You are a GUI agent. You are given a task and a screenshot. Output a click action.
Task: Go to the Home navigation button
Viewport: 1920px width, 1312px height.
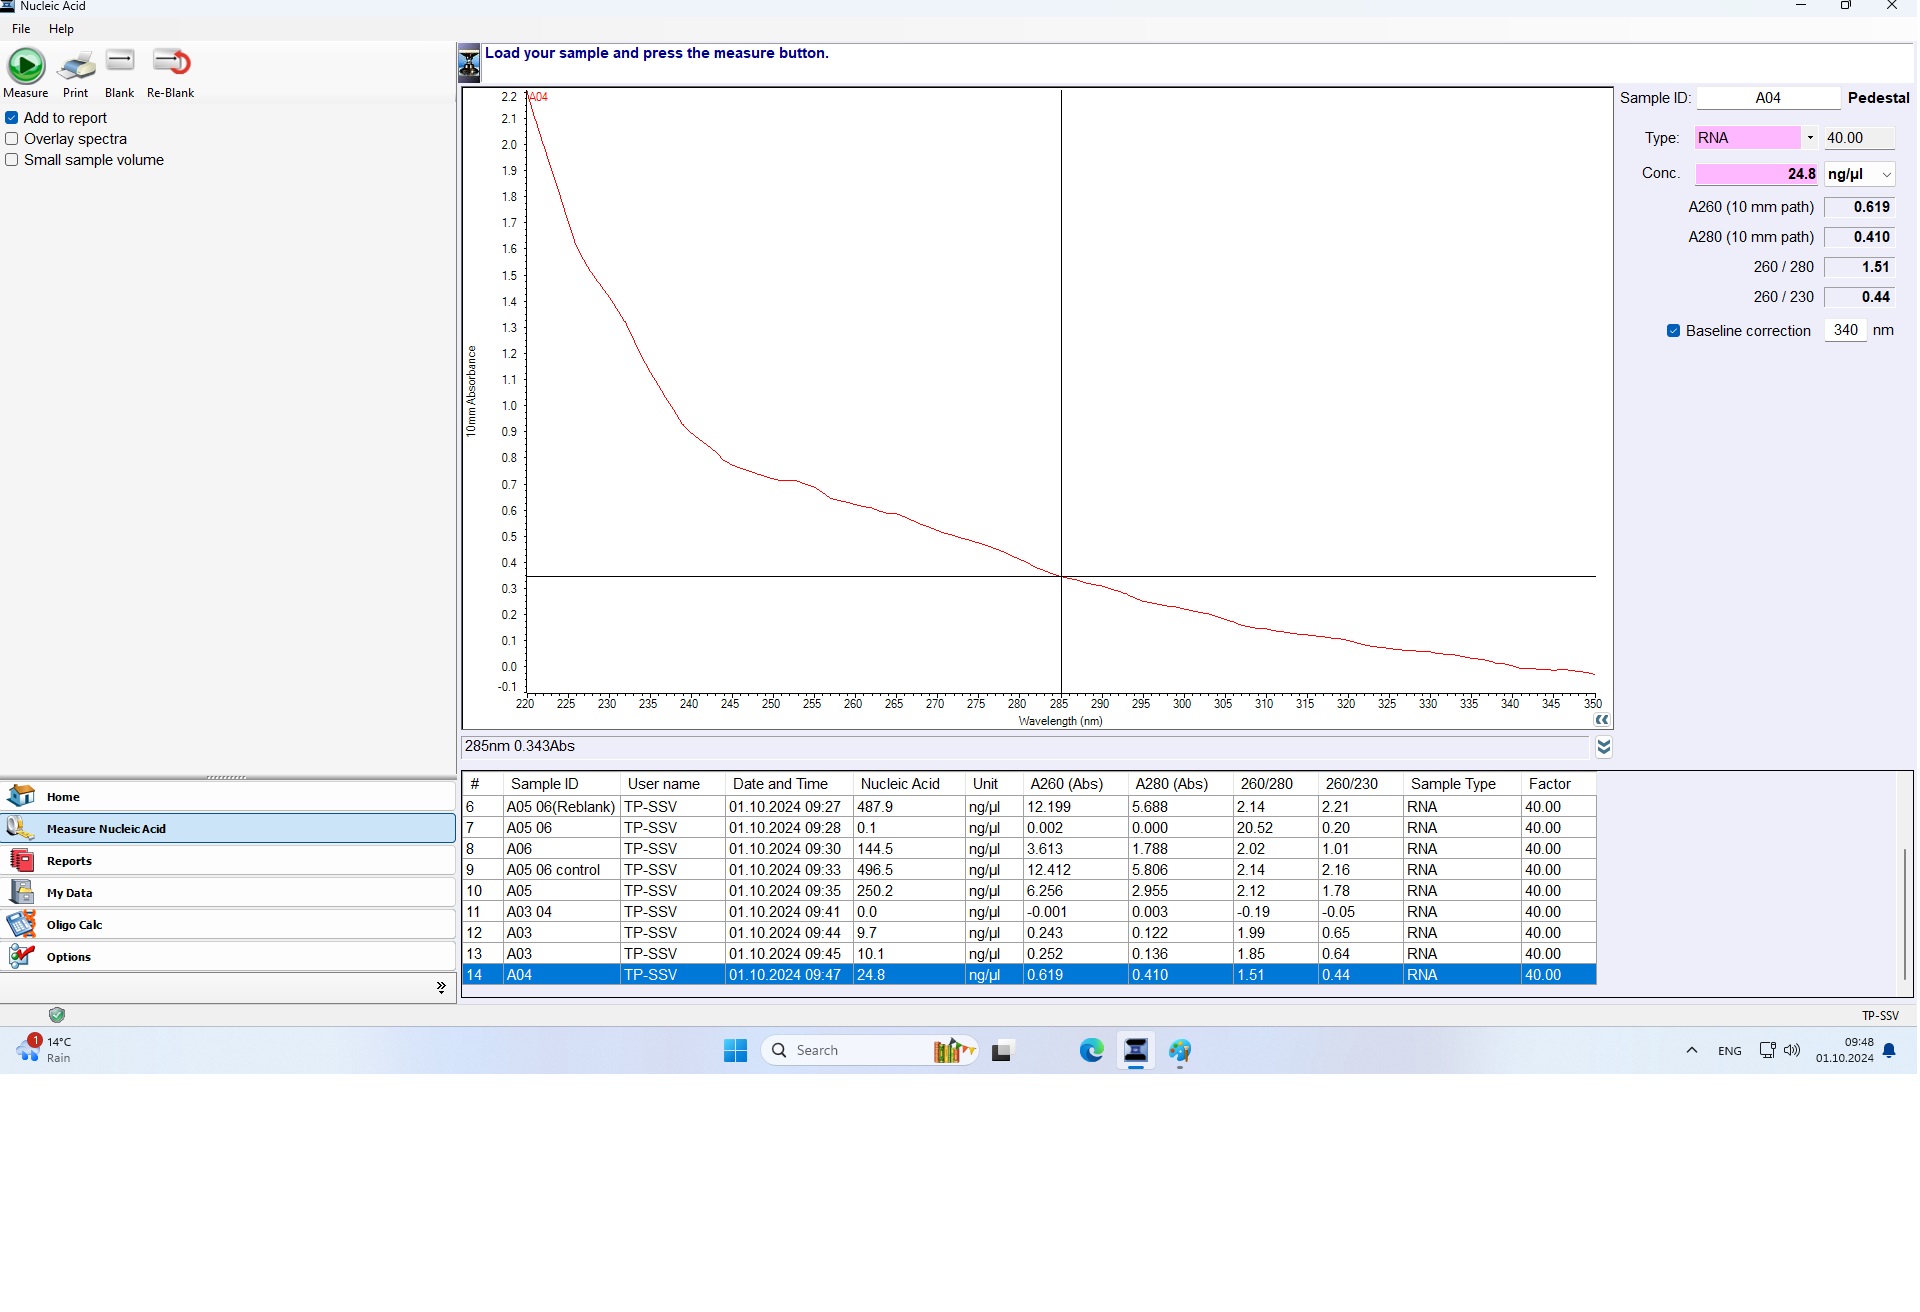click(x=63, y=797)
